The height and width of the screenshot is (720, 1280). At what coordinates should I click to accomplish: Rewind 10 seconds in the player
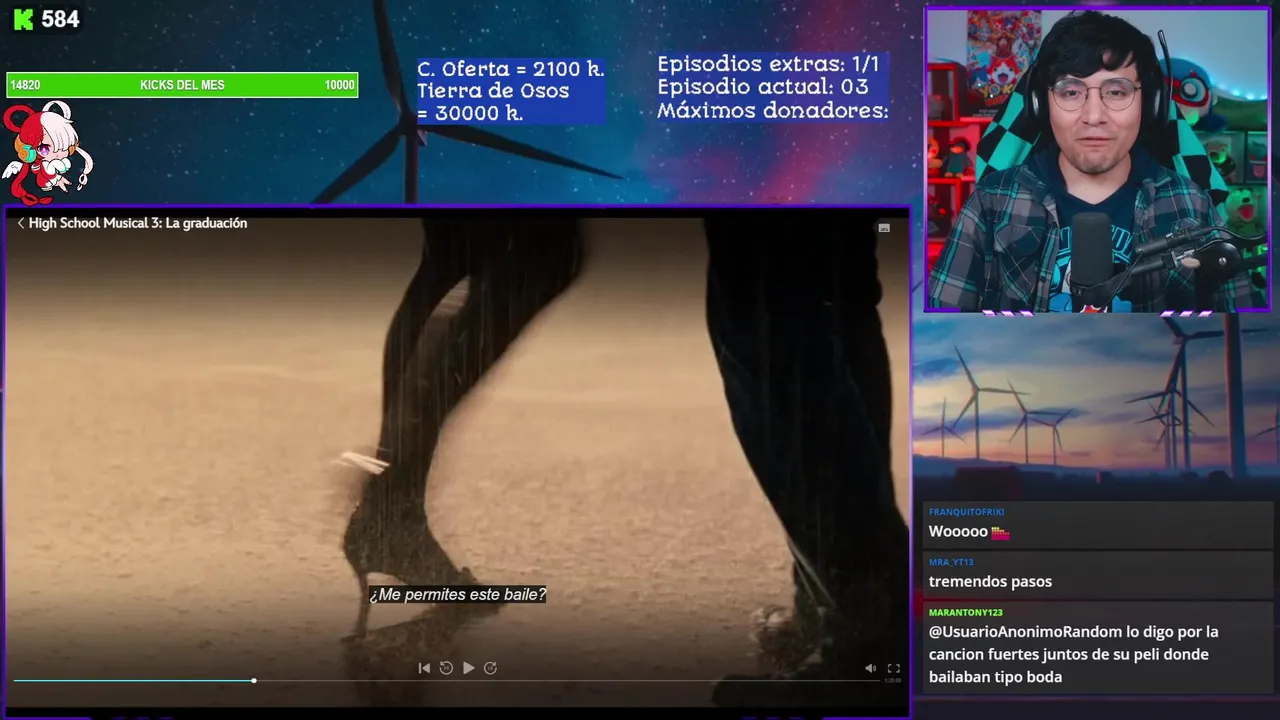(446, 668)
